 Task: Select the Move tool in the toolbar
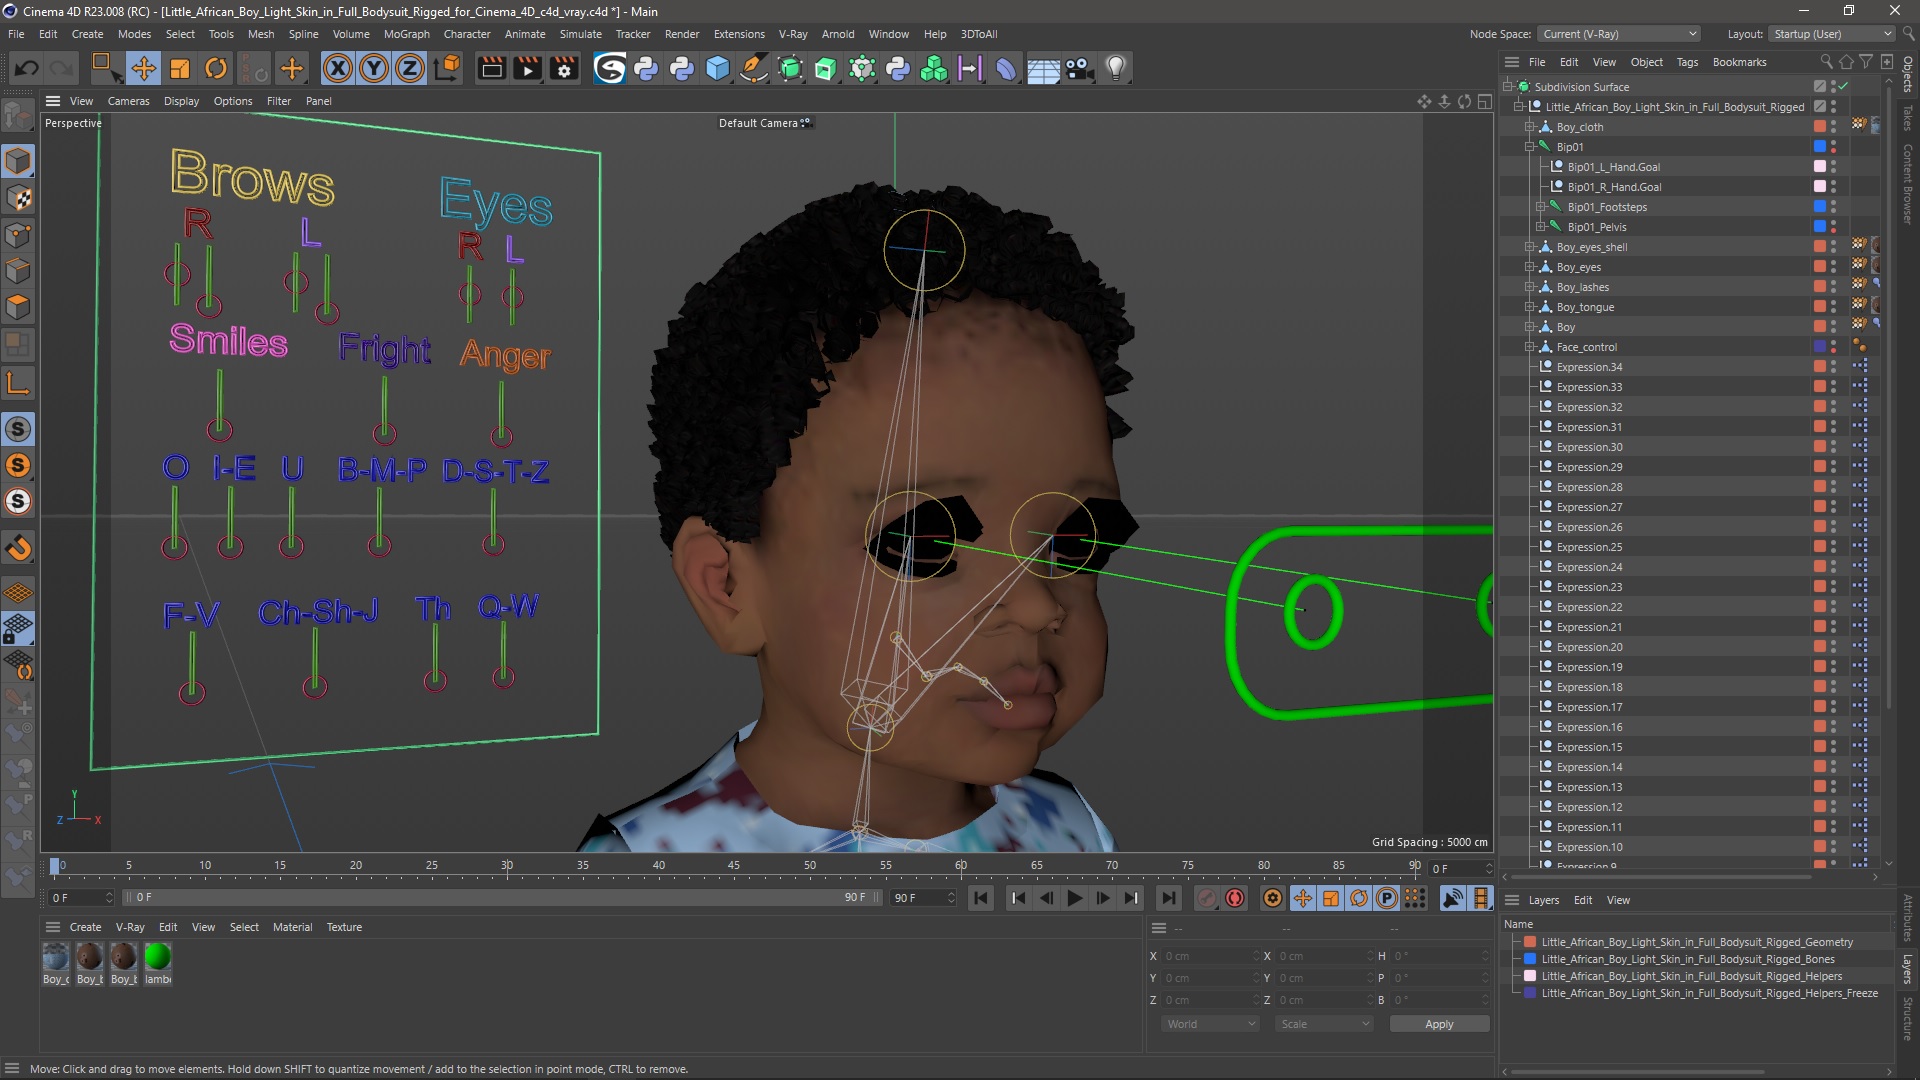(143, 68)
